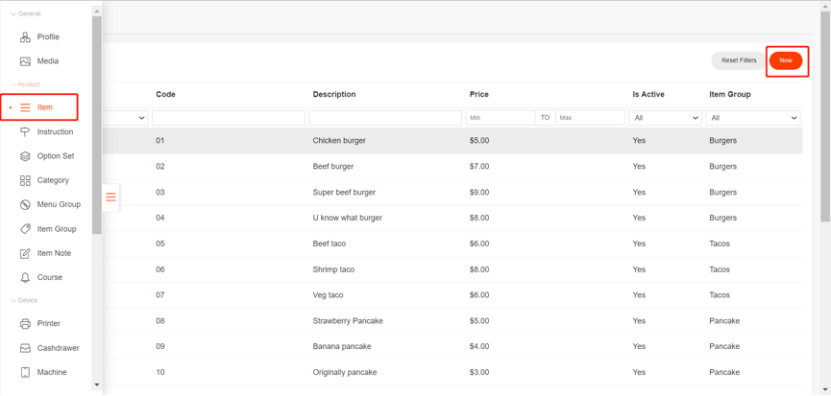This screenshot has height=396, width=831.
Task: Click the Reset Filters button
Action: pyautogui.click(x=739, y=61)
